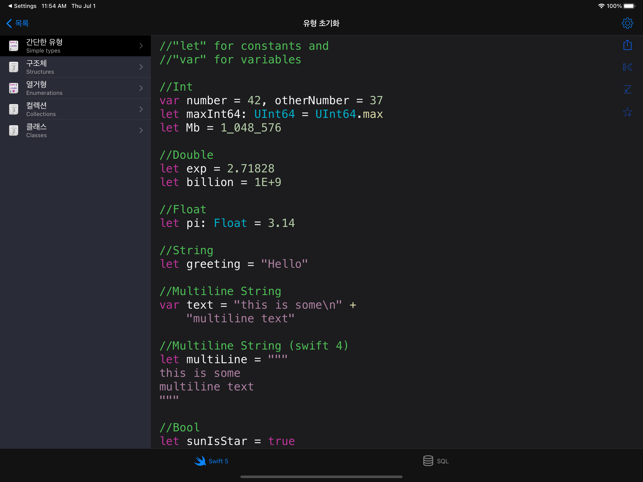Click the 'let billion = 1E+9' line
This screenshot has width=643, height=482.
click(x=221, y=182)
